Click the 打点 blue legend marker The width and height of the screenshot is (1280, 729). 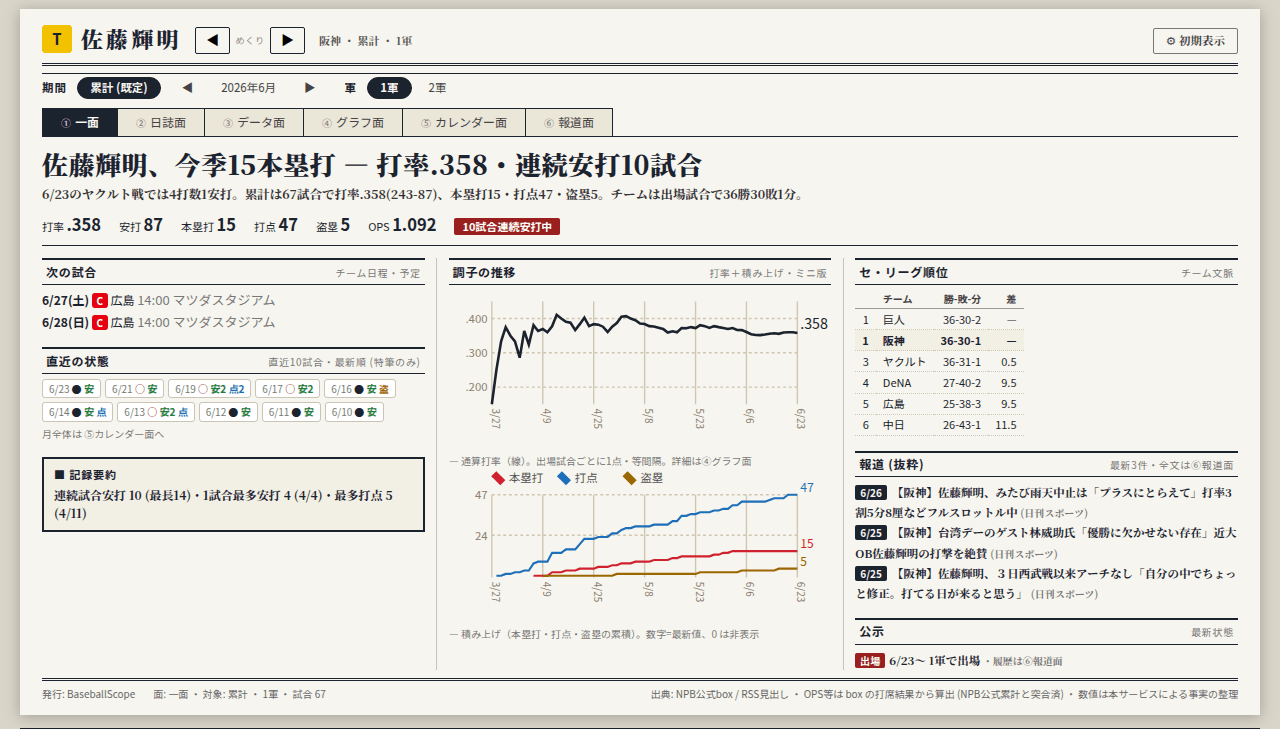click(x=564, y=478)
